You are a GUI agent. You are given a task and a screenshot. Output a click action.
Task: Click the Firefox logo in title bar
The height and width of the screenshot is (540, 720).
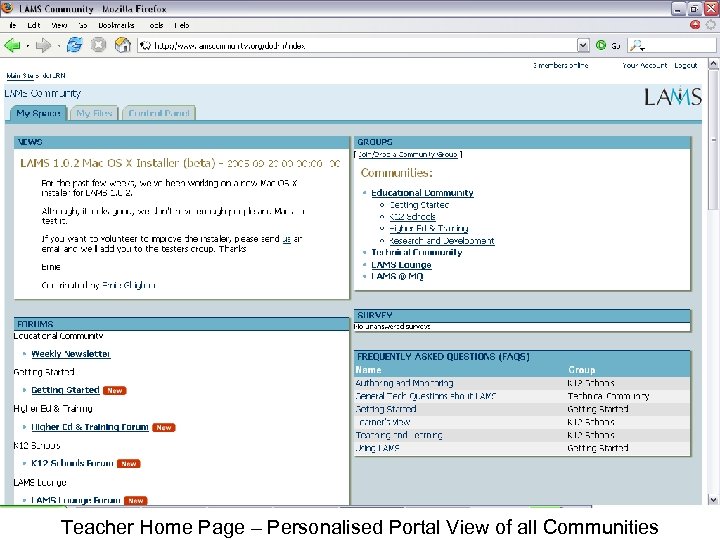(x=7, y=8)
